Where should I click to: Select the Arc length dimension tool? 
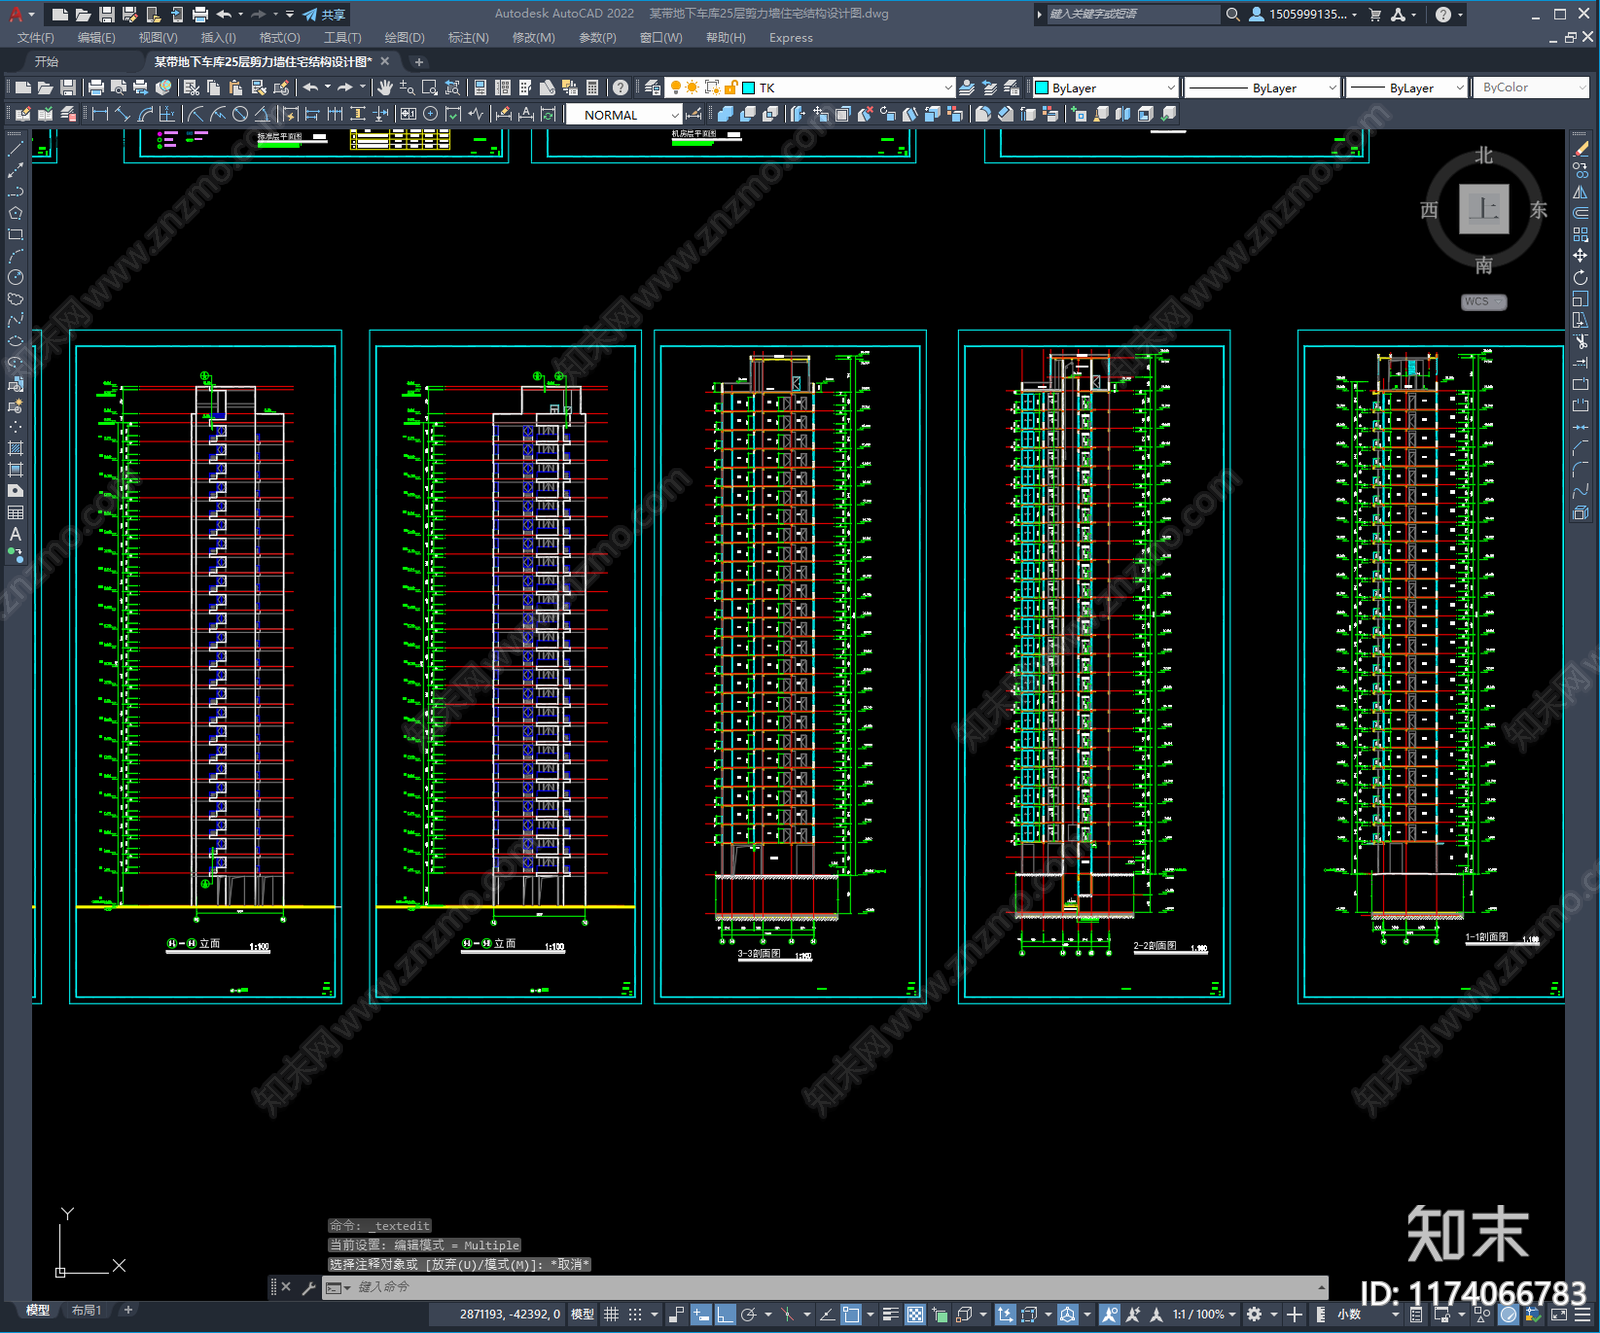point(145,114)
